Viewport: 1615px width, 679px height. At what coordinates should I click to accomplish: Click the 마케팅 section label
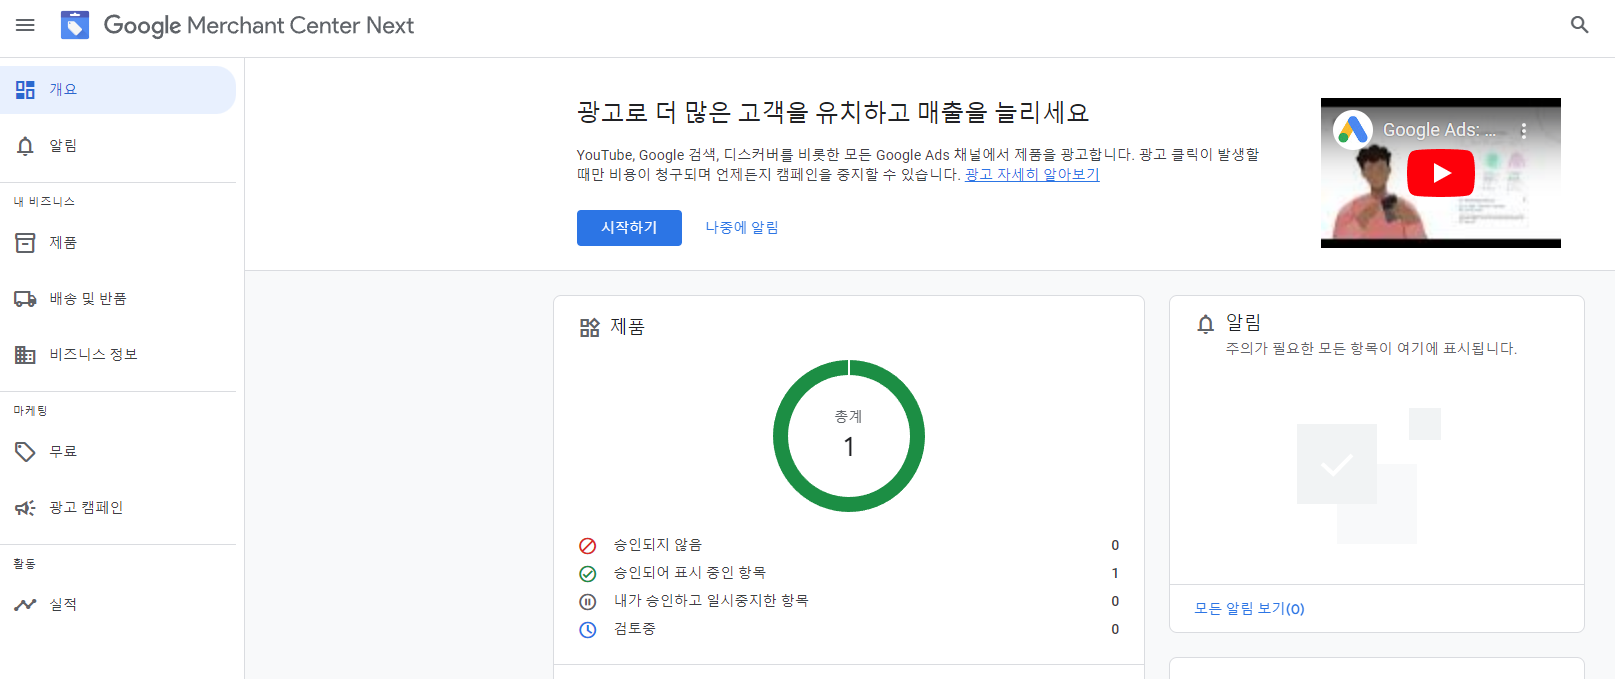[x=30, y=411]
